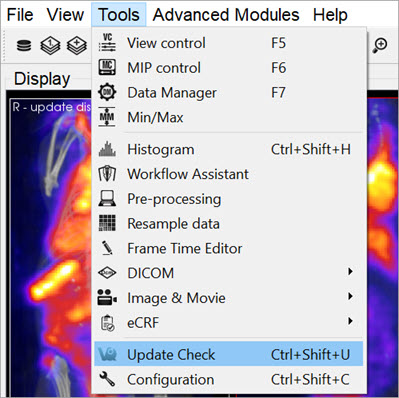
Task: Choose Configuration from Tools menu
Action: [x=229, y=379]
